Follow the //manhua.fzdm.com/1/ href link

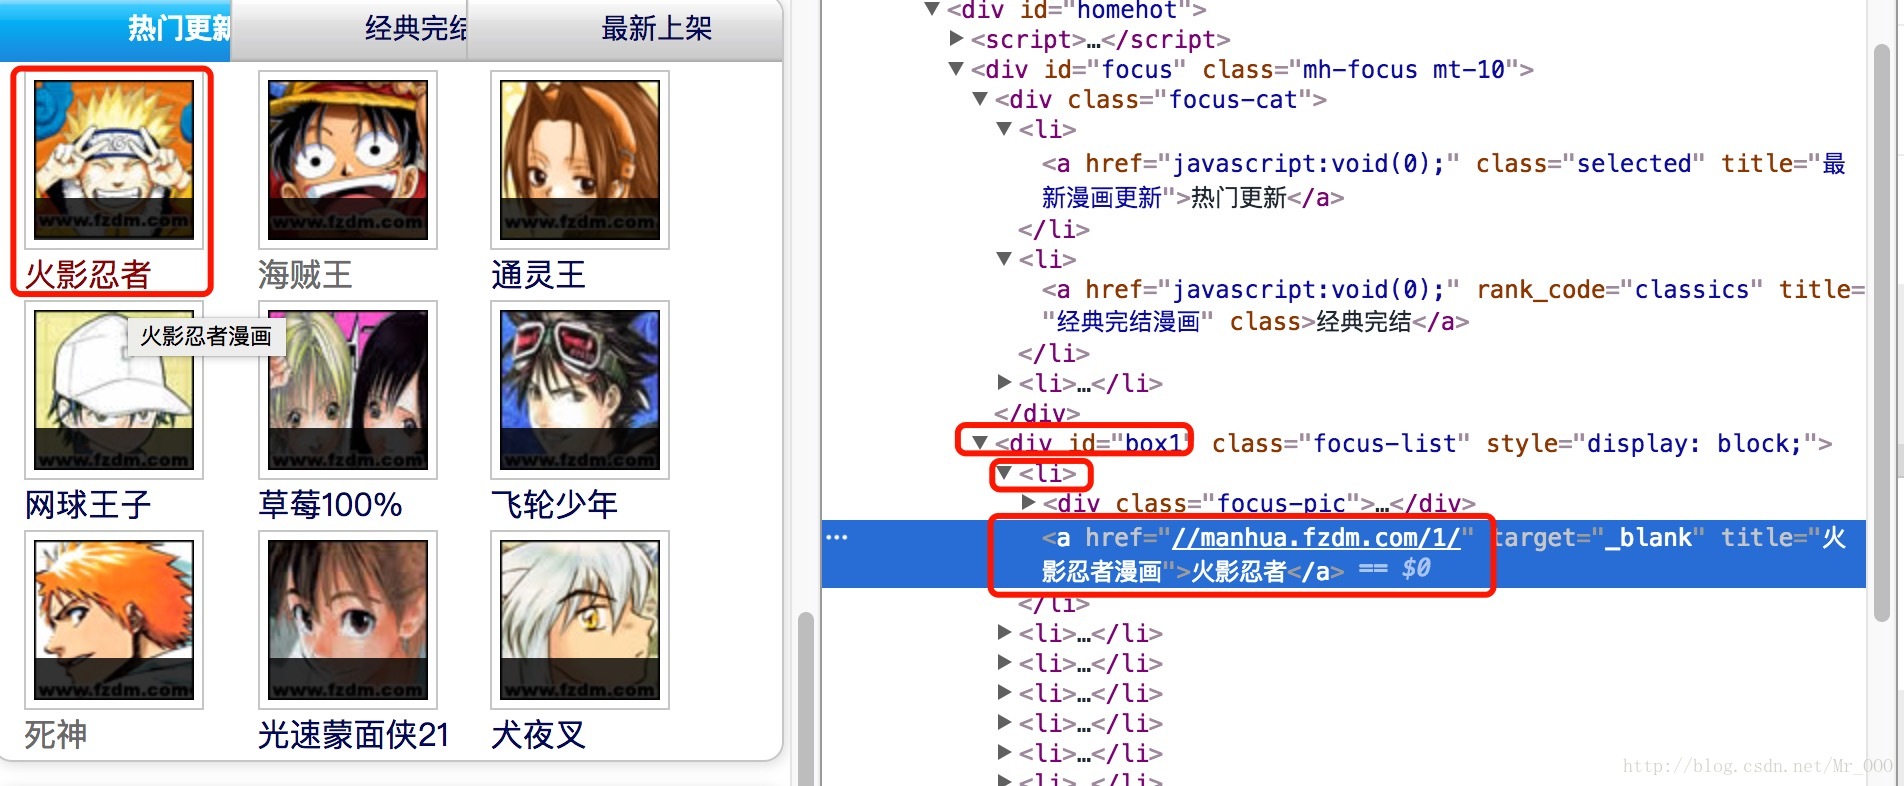click(1316, 538)
